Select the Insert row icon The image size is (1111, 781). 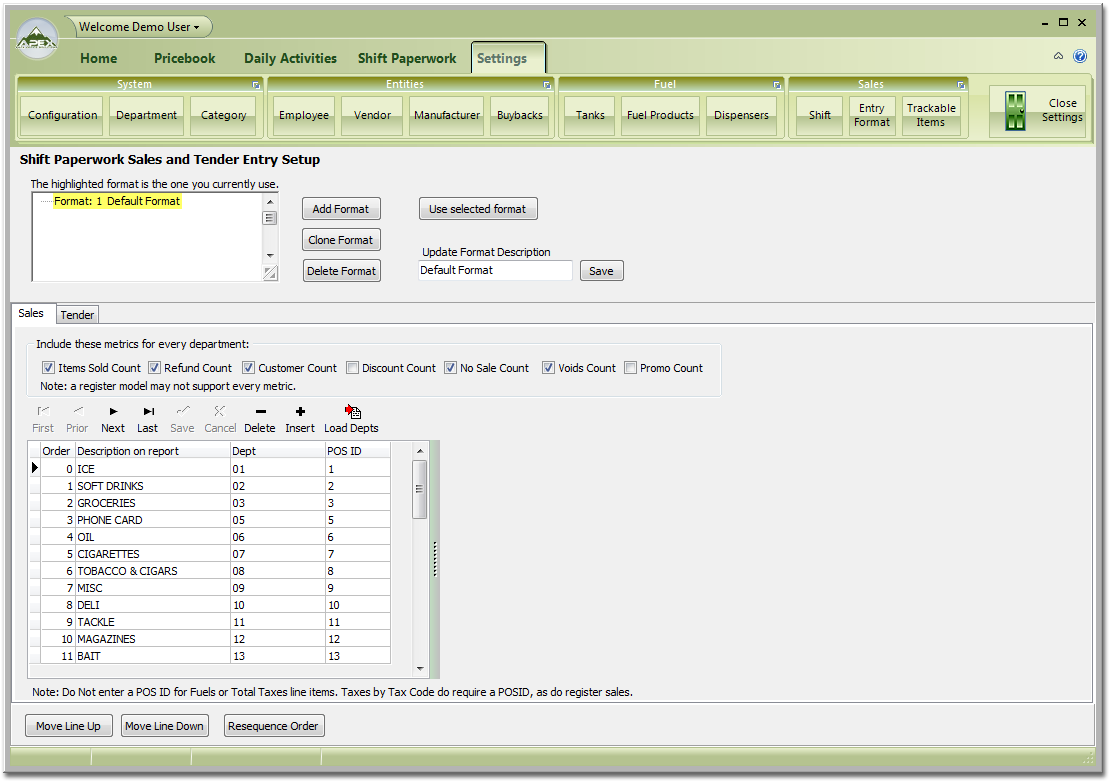click(299, 411)
